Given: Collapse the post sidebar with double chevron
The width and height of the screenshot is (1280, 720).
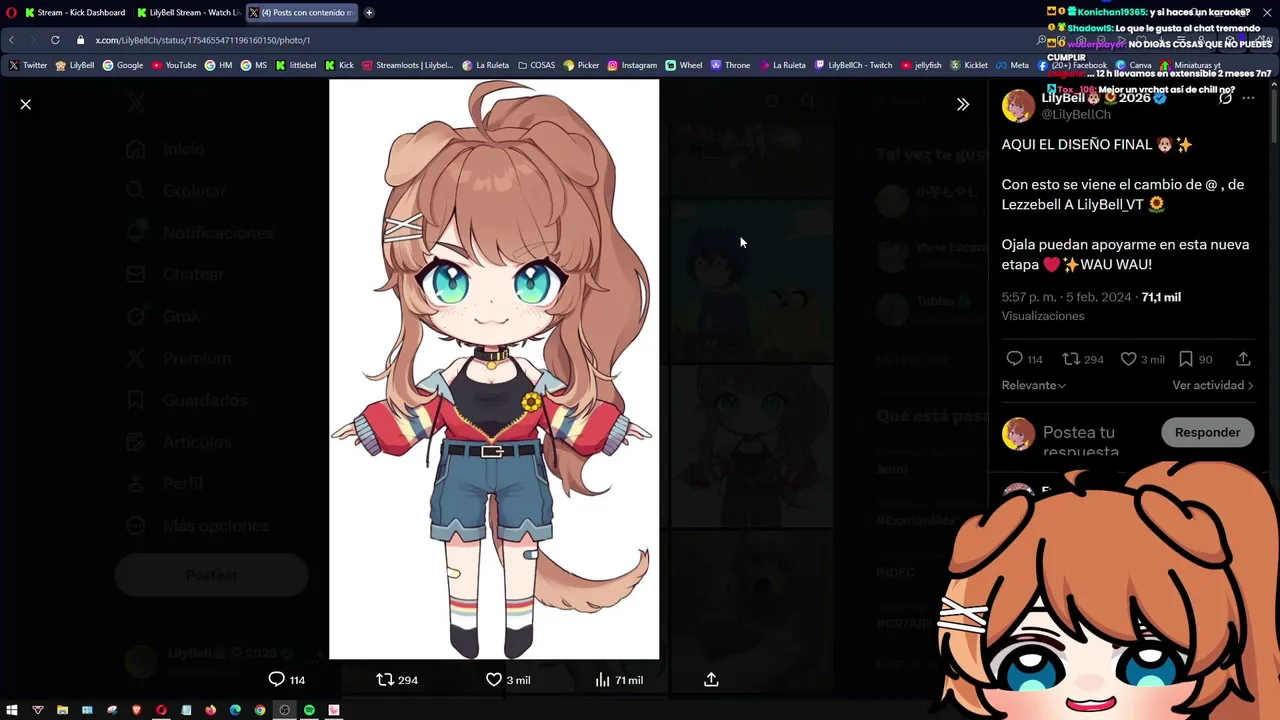Looking at the screenshot, I should pyautogui.click(x=963, y=104).
